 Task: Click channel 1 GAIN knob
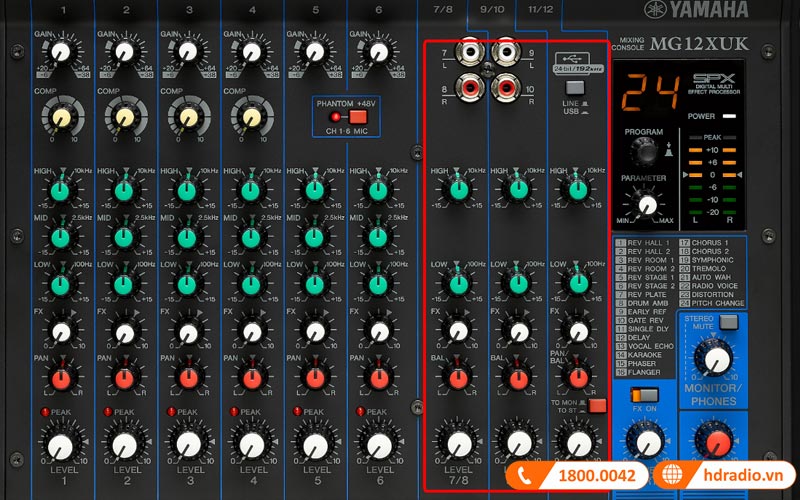(x=60, y=52)
